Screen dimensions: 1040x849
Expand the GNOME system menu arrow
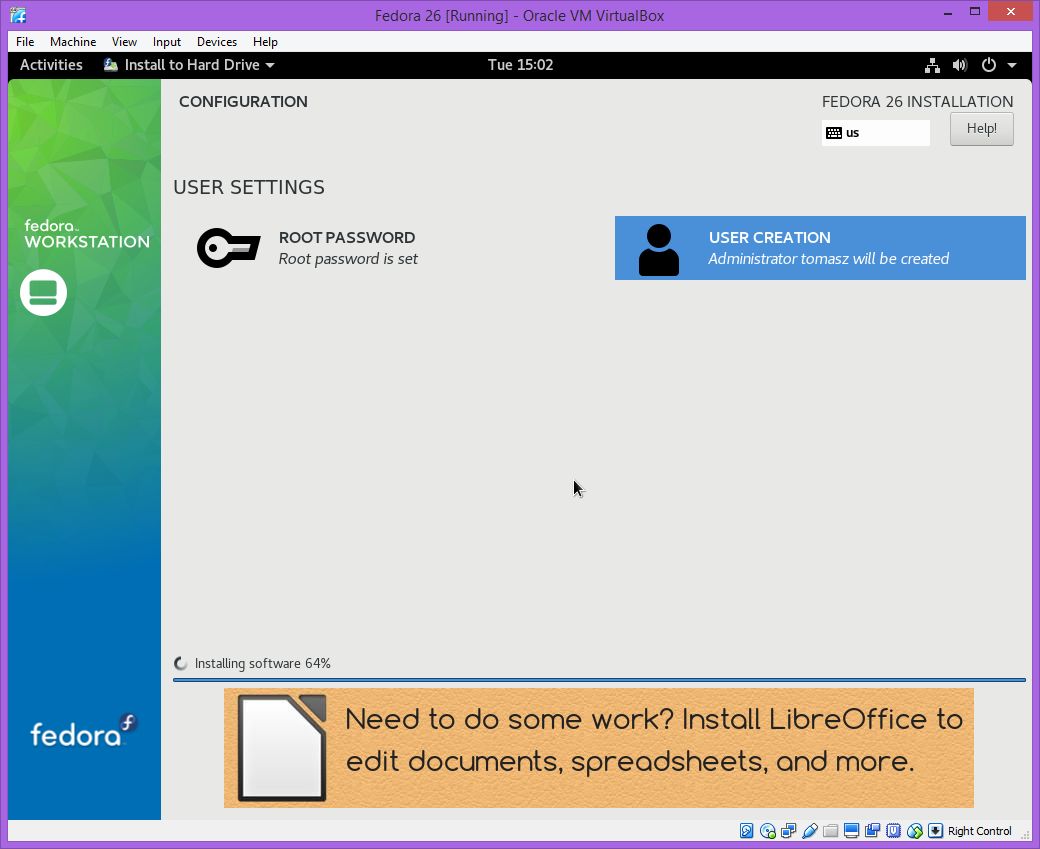pos(1012,65)
